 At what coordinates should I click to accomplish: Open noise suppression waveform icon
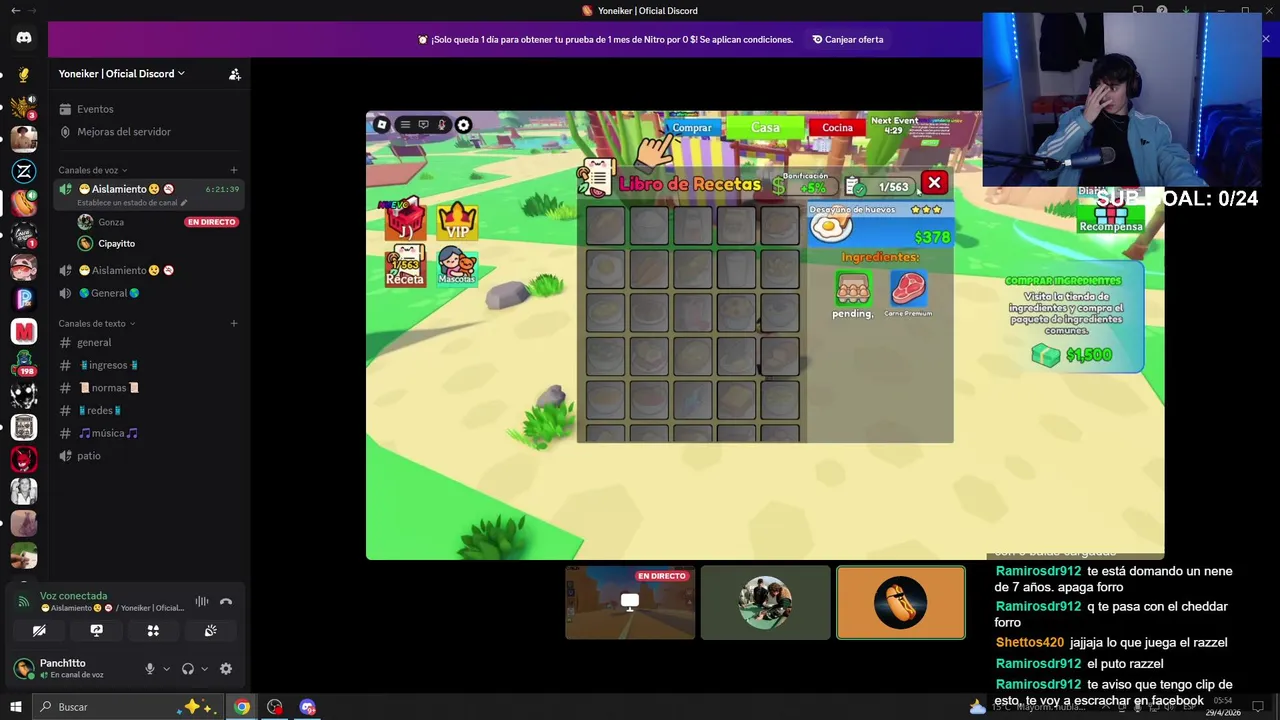tap(202, 601)
